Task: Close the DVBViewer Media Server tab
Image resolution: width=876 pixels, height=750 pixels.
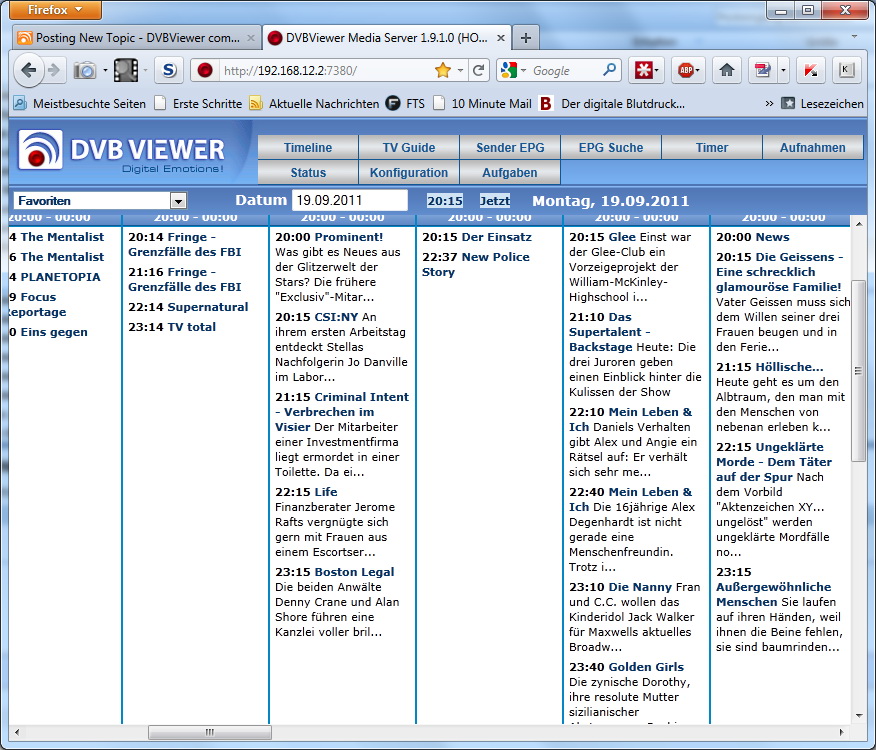Action: 501,38
